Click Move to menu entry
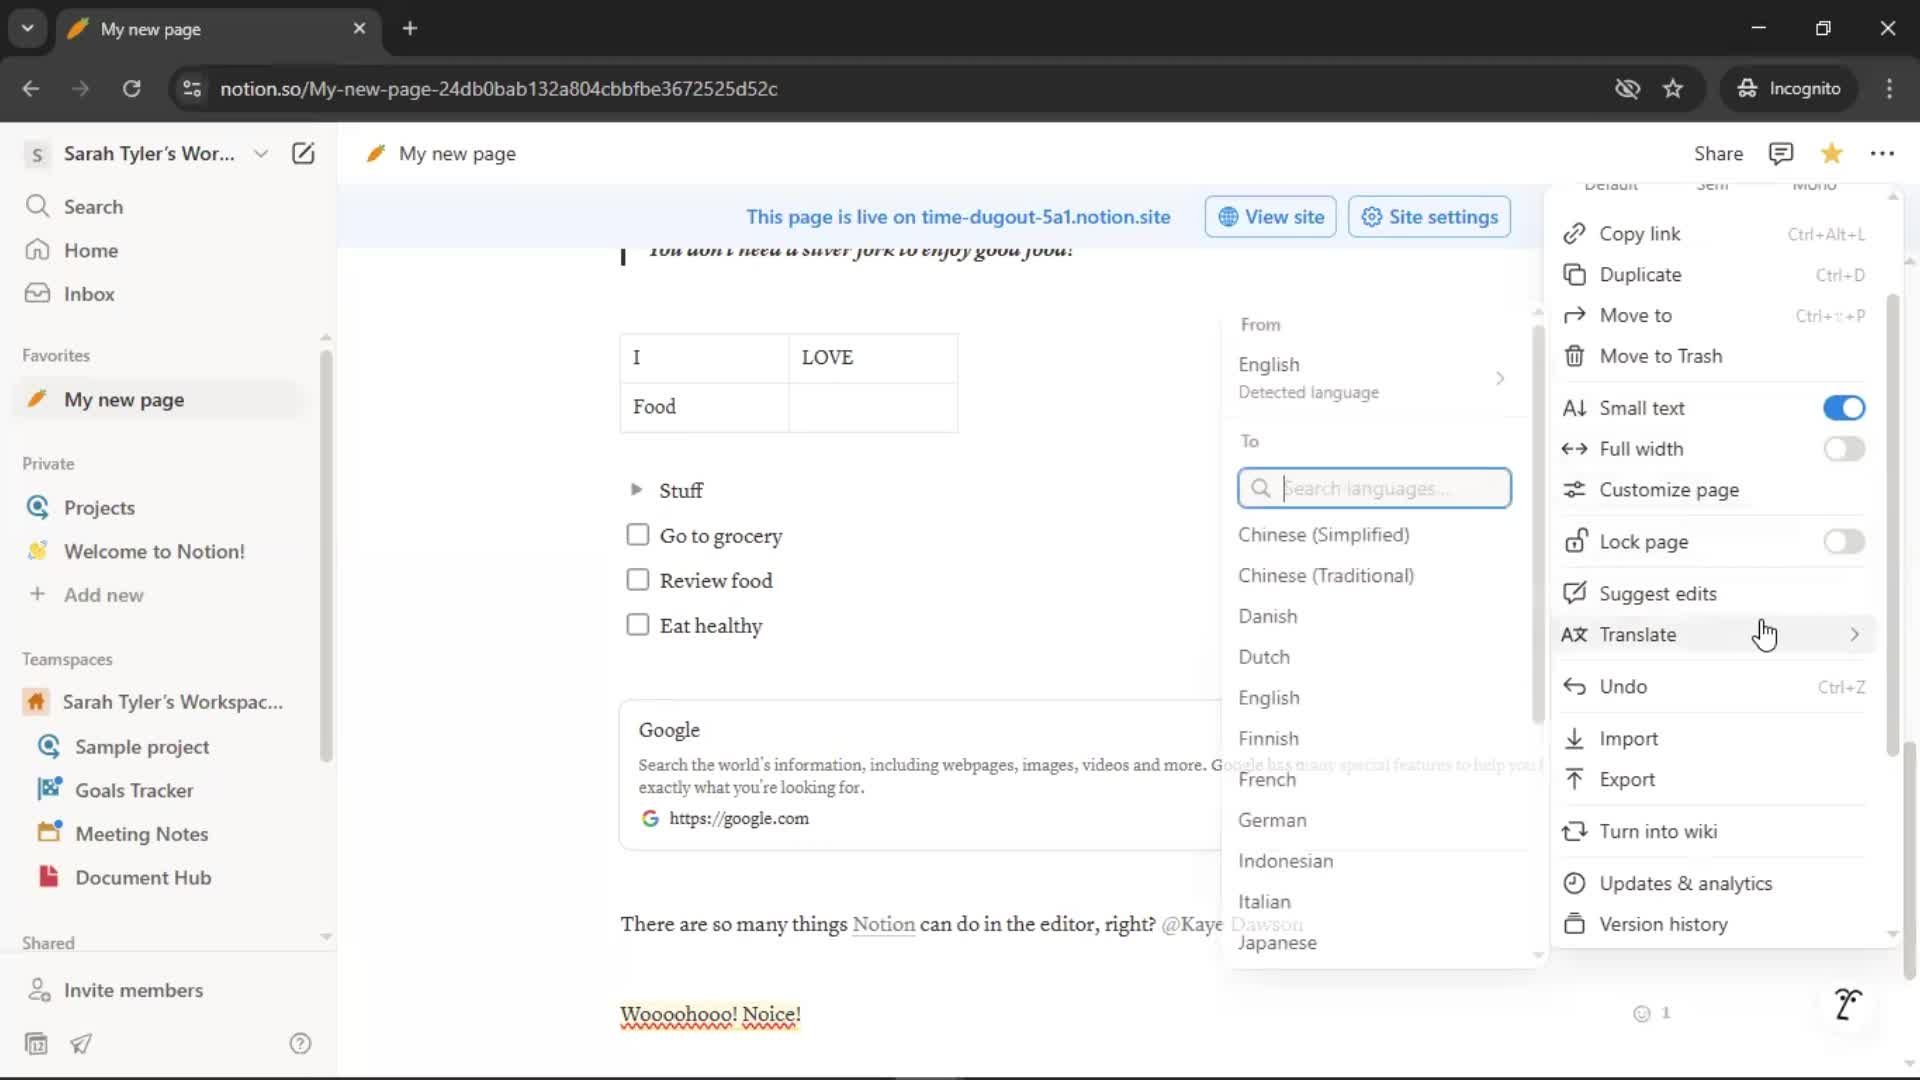 [x=1711, y=315]
